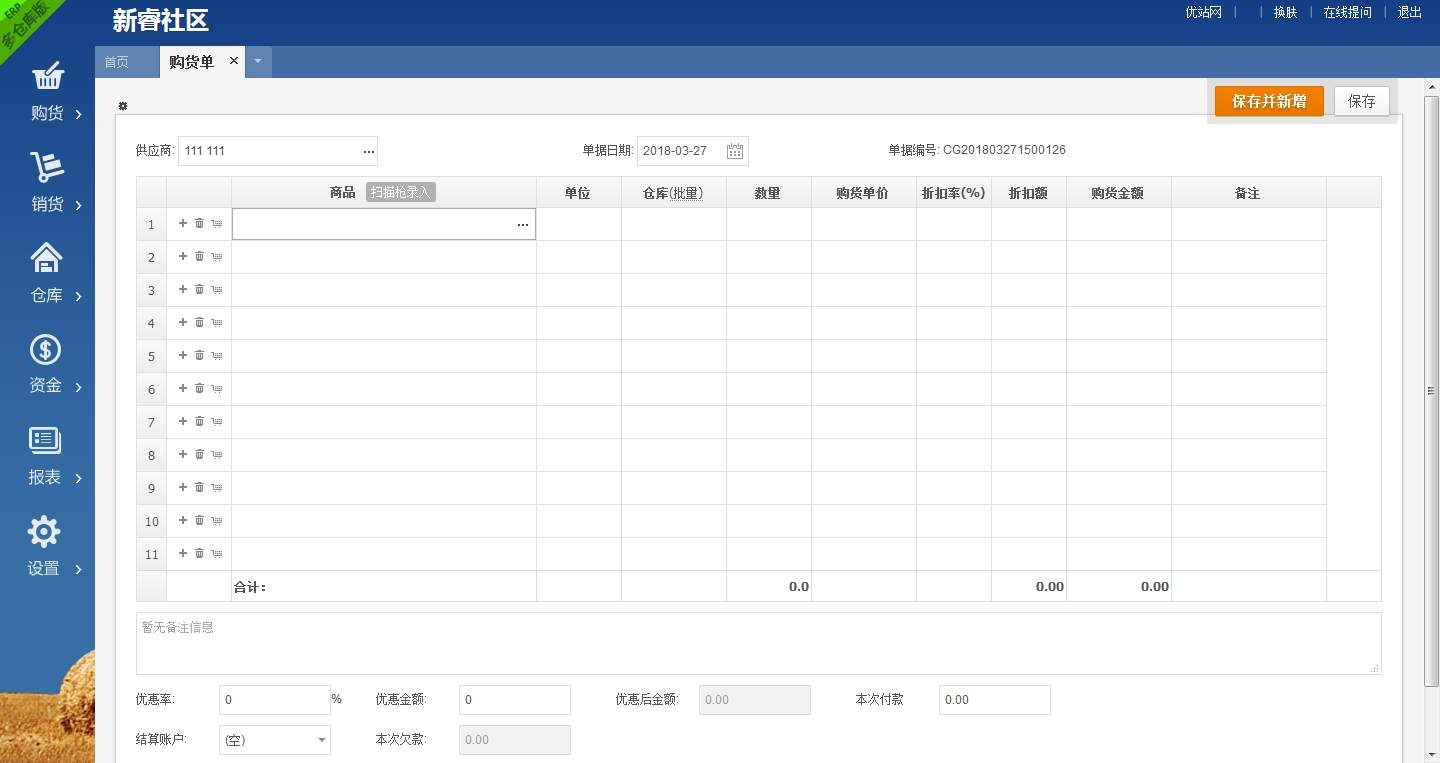The image size is (1440, 763).
Task: Open the 仓库 warehouse sidebar menu
Action: 47,274
